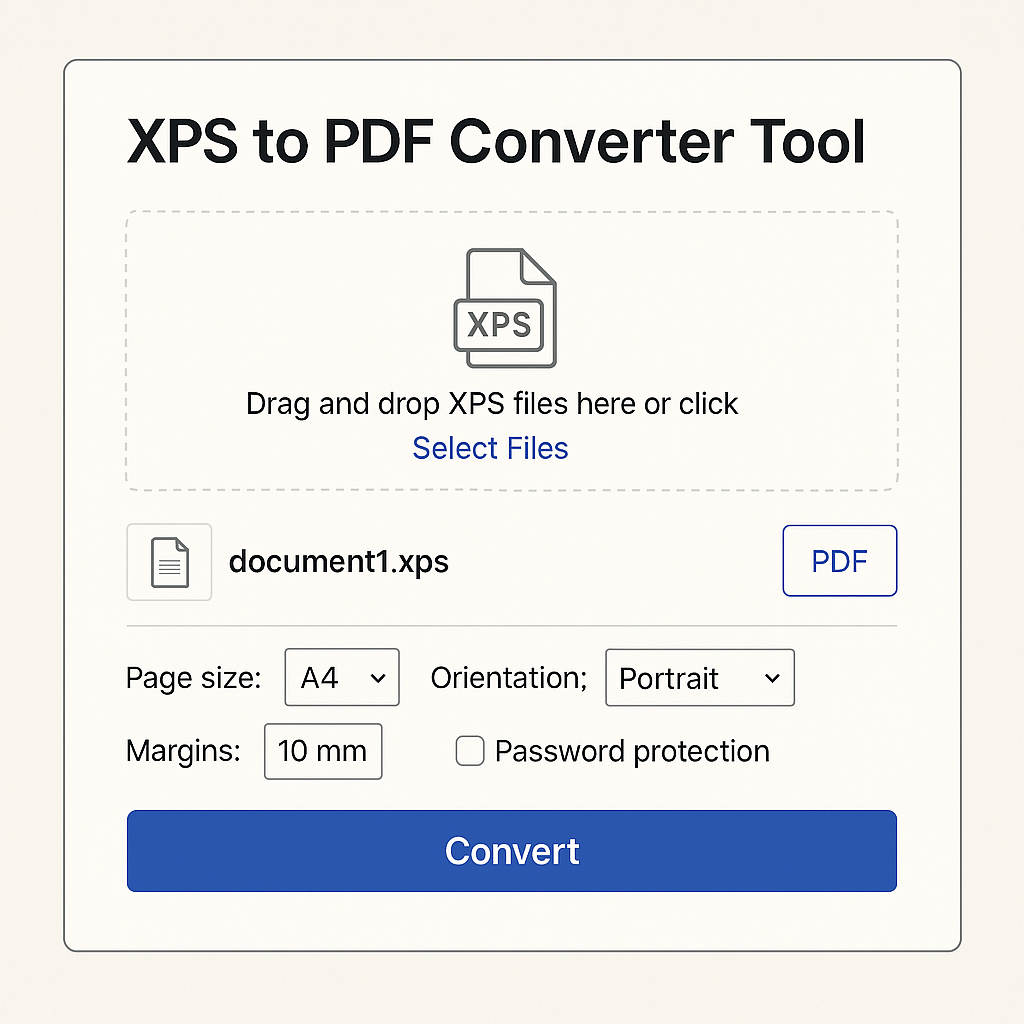Expand the Orientation Portrait dropdown
Viewport: 1024px width, 1024px height.
[x=699, y=678]
